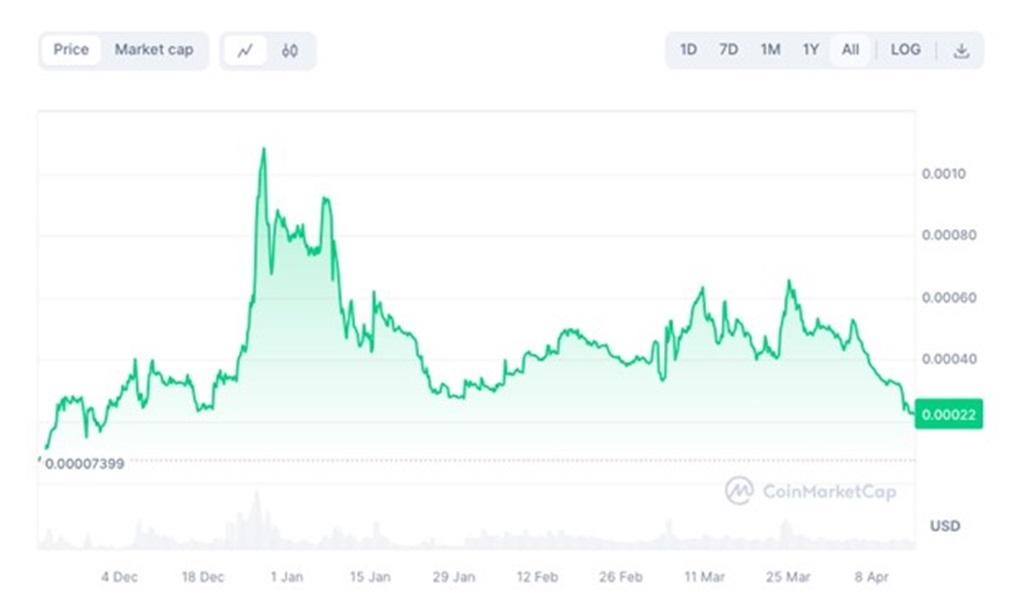Switch to candlestick chart icon
The height and width of the screenshot is (602, 1024).
pos(290,51)
